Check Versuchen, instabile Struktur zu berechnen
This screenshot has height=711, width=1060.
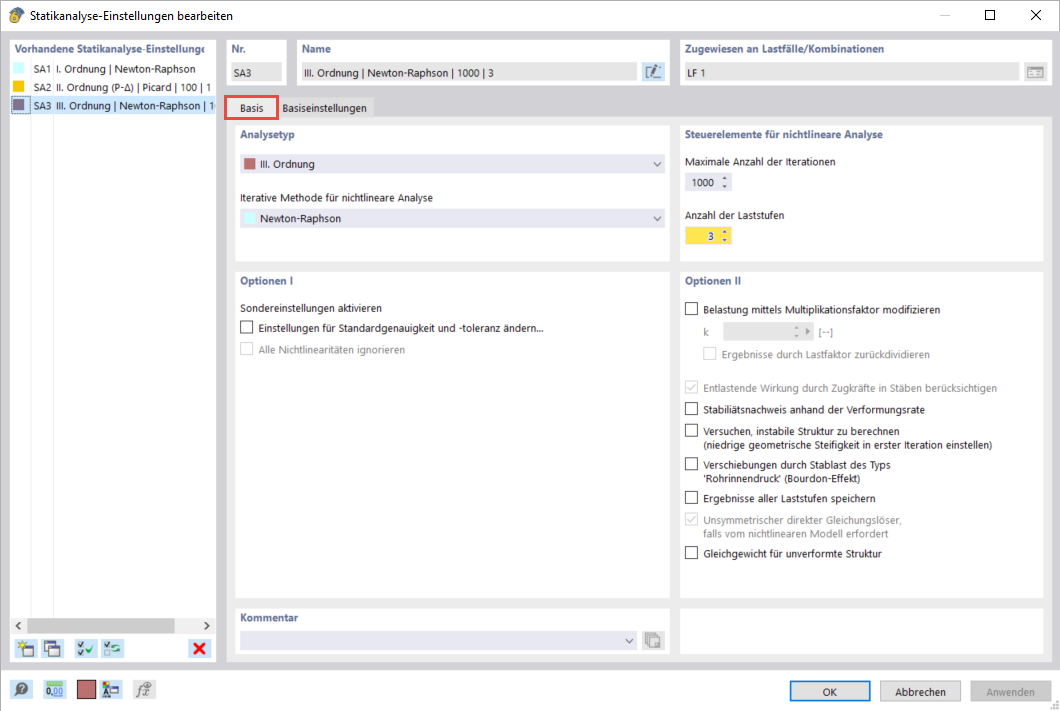coord(692,431)
